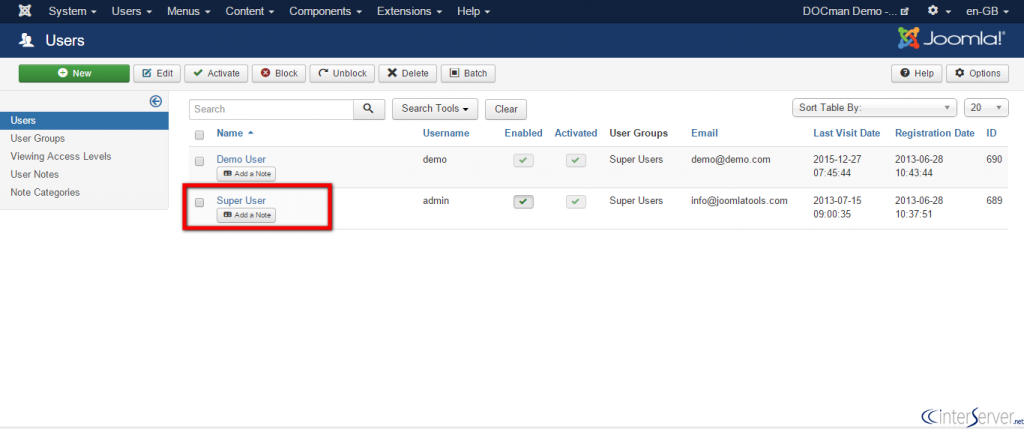The image size is (1024, 429).
Task: Focus the Search input field
Action: pyautogui.click(x=272, y=109)
